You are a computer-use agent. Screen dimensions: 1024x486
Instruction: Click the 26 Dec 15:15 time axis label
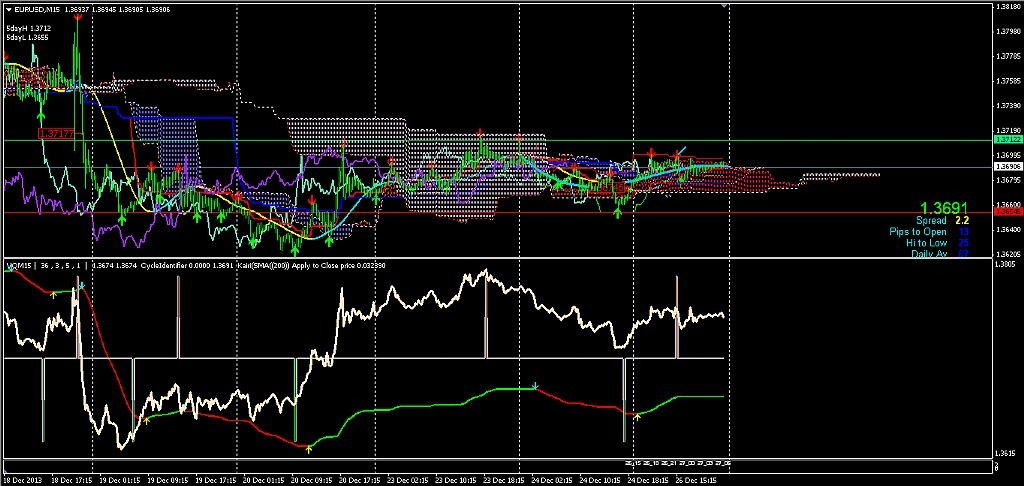coord(694,480)
